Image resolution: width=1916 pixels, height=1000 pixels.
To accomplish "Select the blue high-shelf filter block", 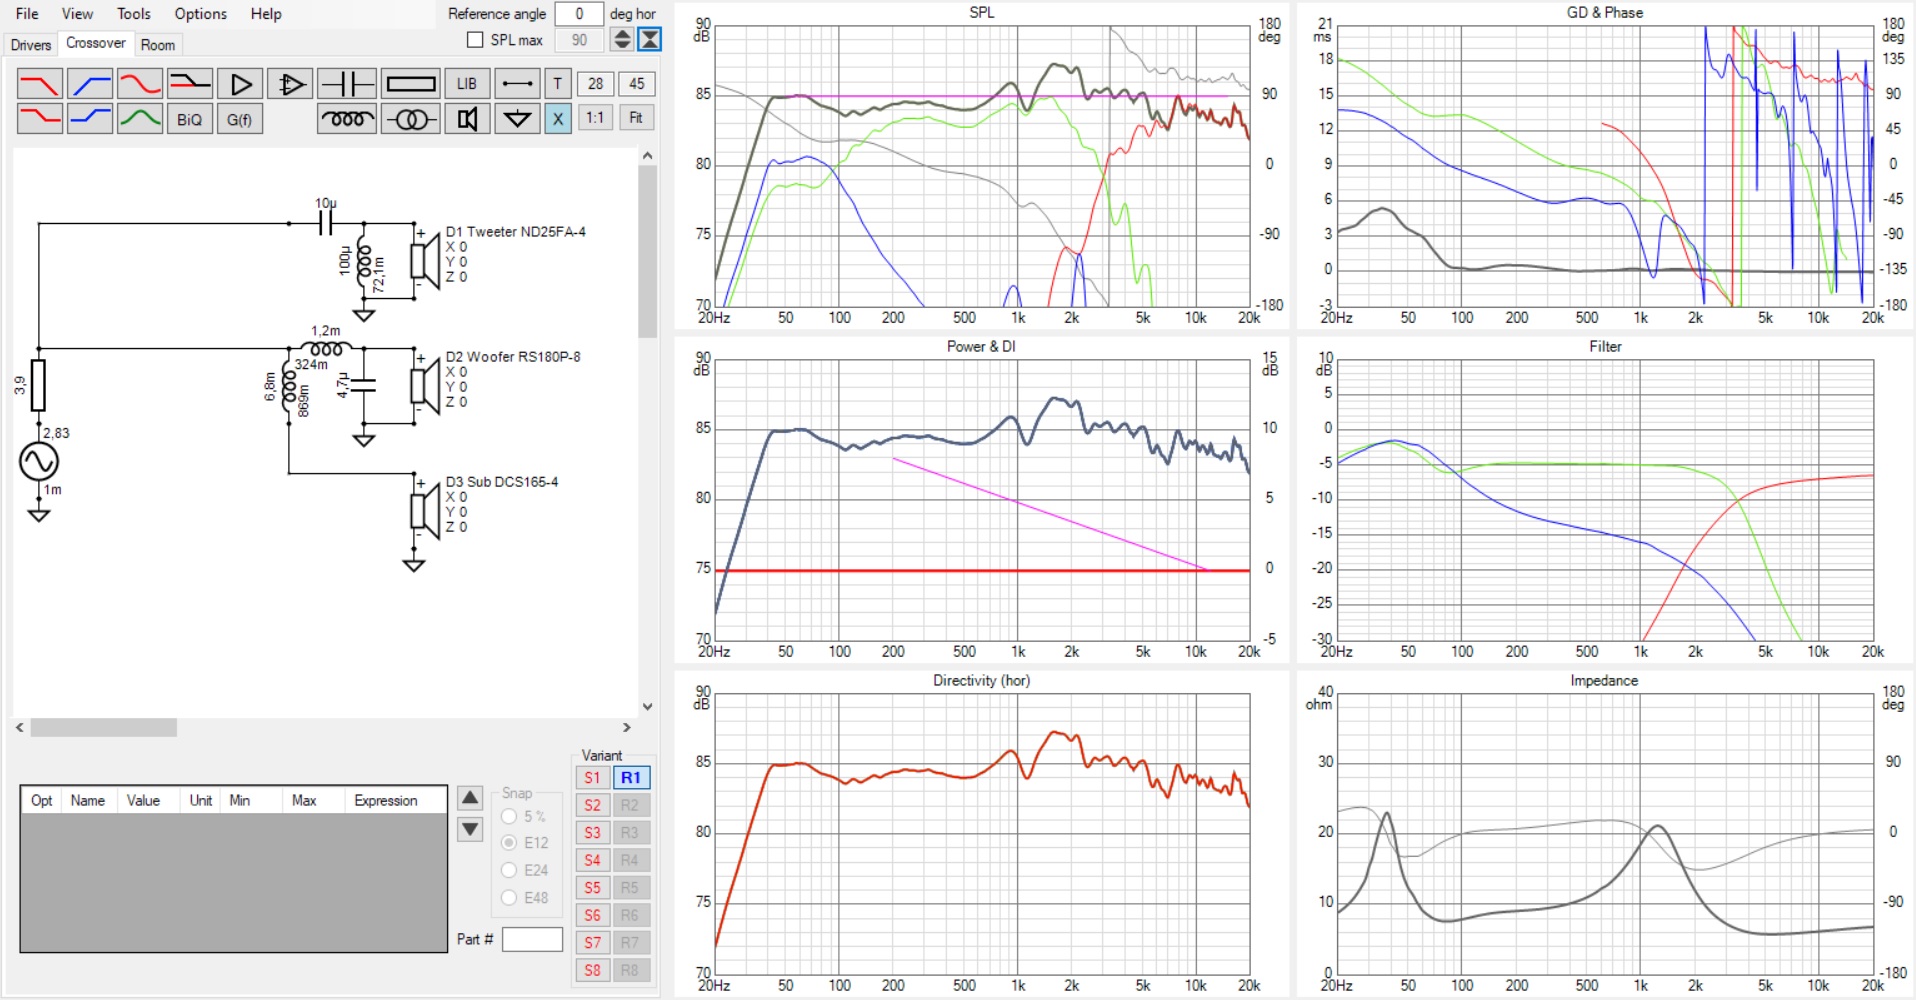I will (90, 119).
